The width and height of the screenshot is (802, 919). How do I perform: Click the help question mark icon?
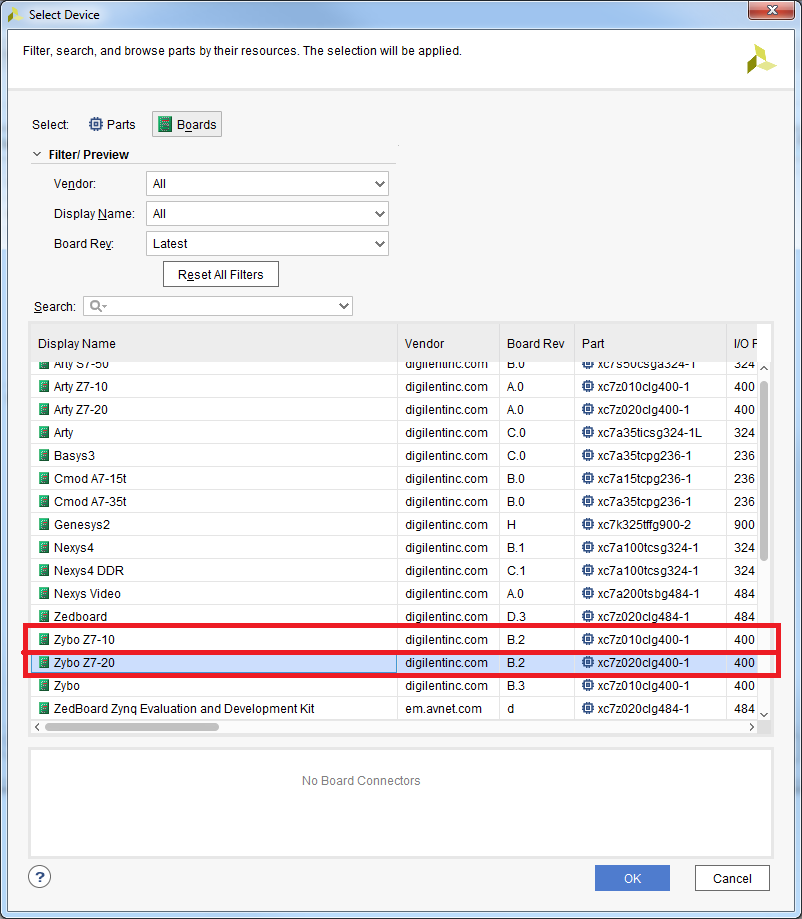(x=39, y=877)
